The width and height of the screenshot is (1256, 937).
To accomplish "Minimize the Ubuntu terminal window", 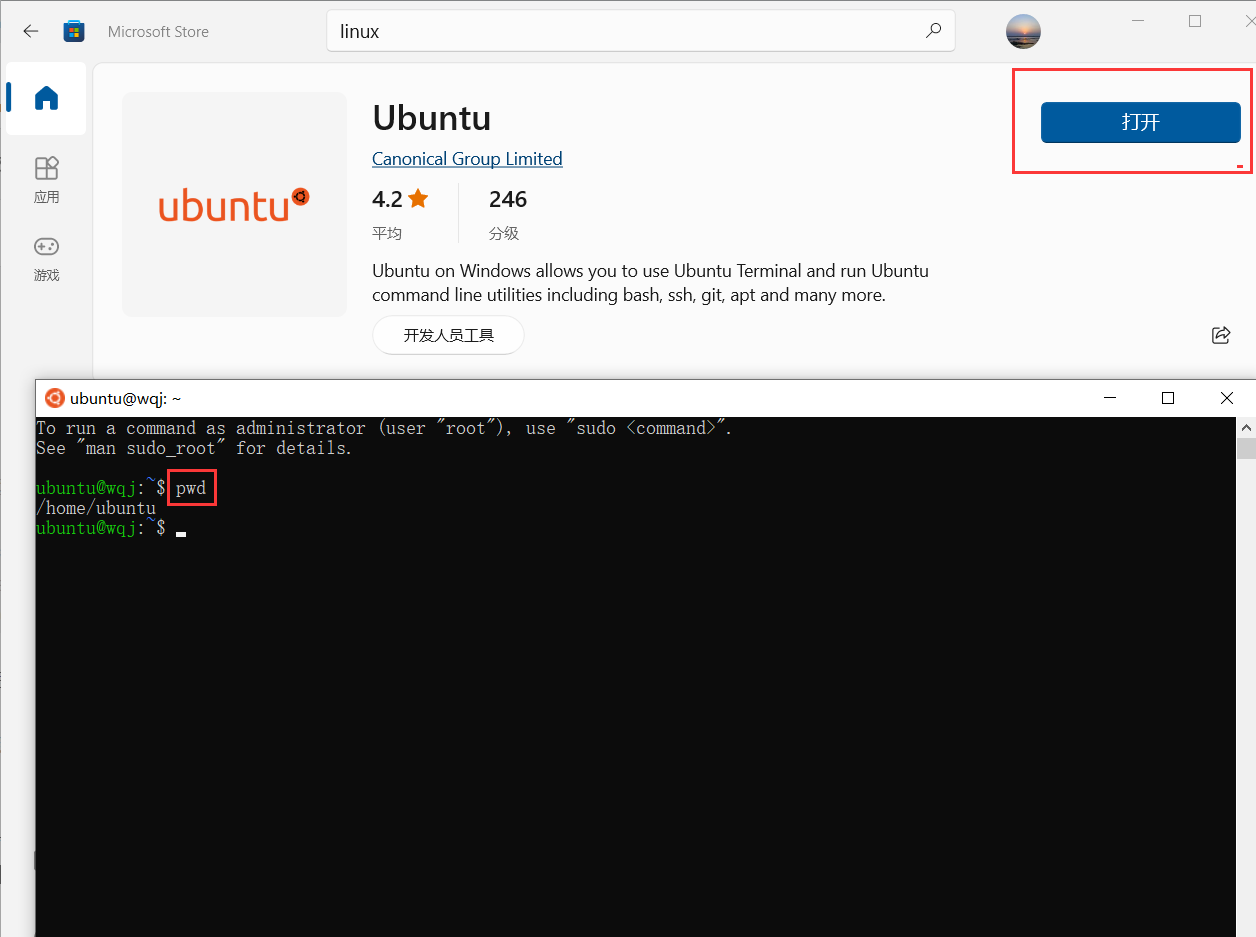I will [x=1109, y=398].
